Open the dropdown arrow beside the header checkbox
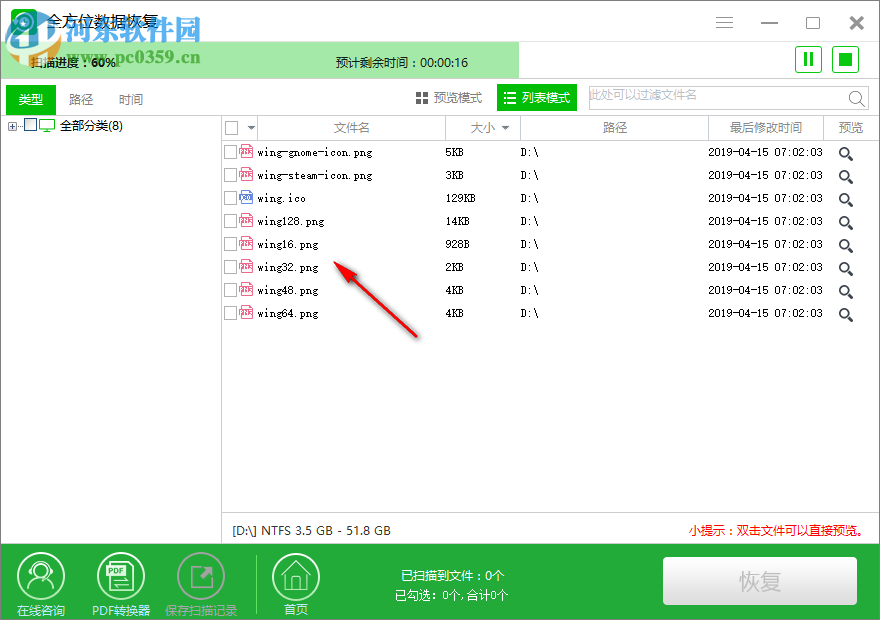 [251, 128]
